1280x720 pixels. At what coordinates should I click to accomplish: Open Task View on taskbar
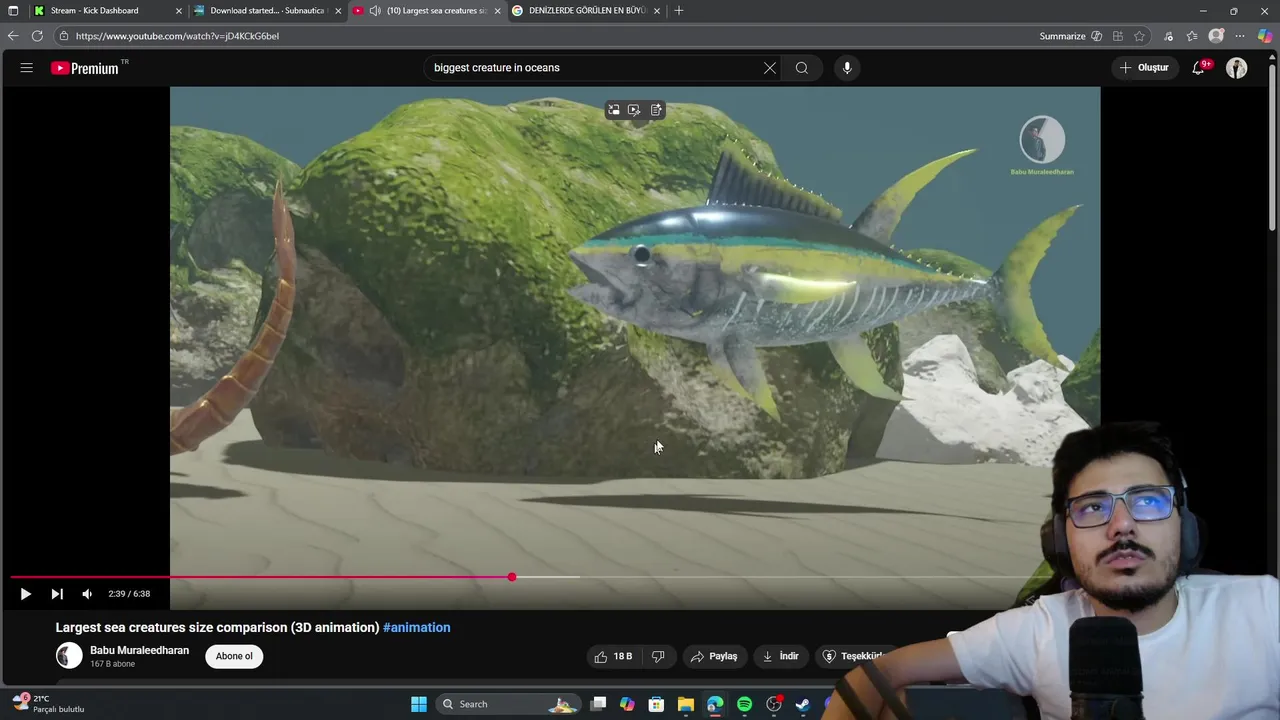[598, 704]
